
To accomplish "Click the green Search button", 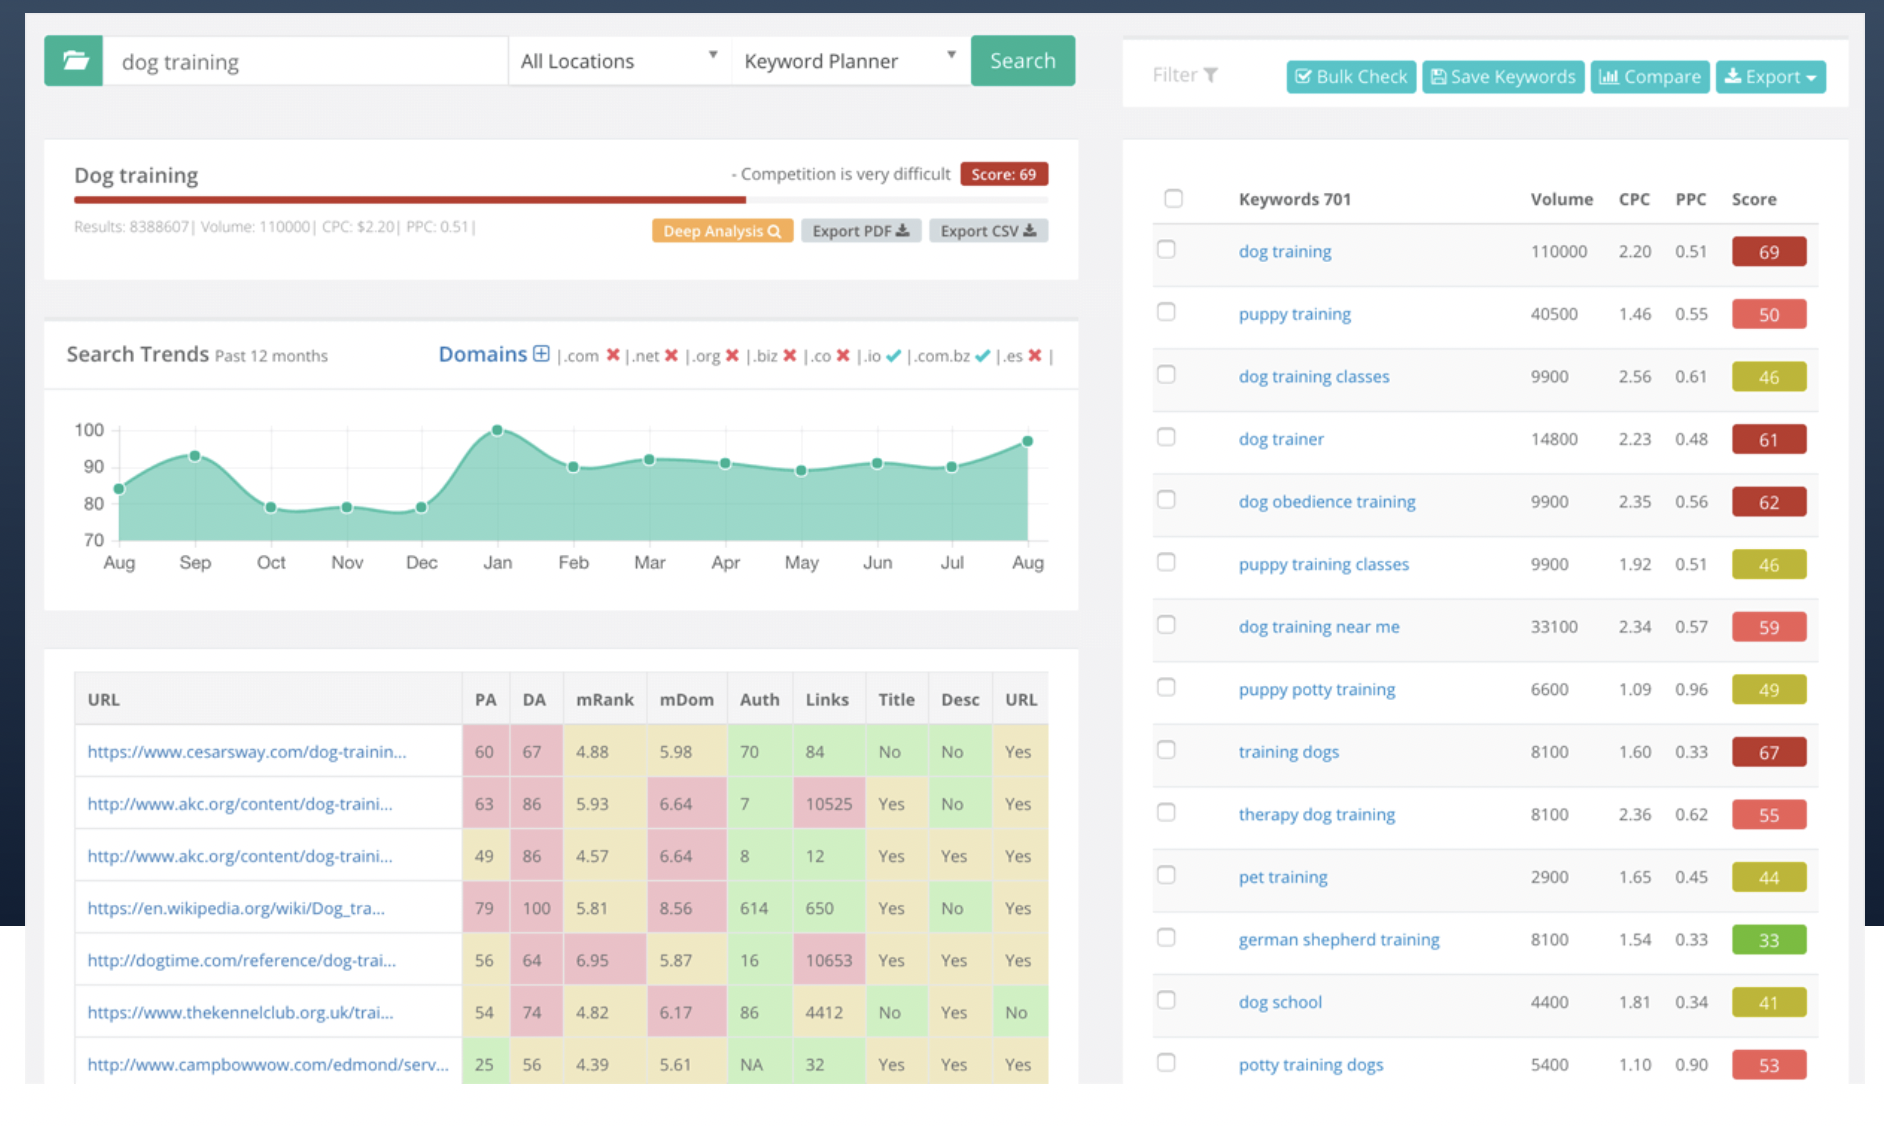I will coord(1023,61).
